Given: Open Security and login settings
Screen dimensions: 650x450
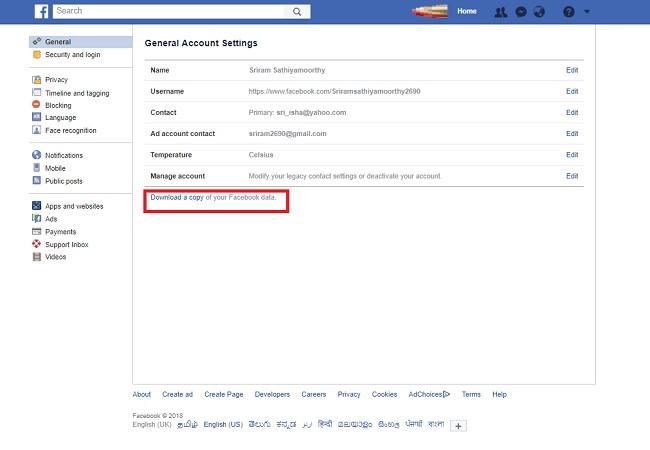Looking at the screenshot, I should pos(72,55).
